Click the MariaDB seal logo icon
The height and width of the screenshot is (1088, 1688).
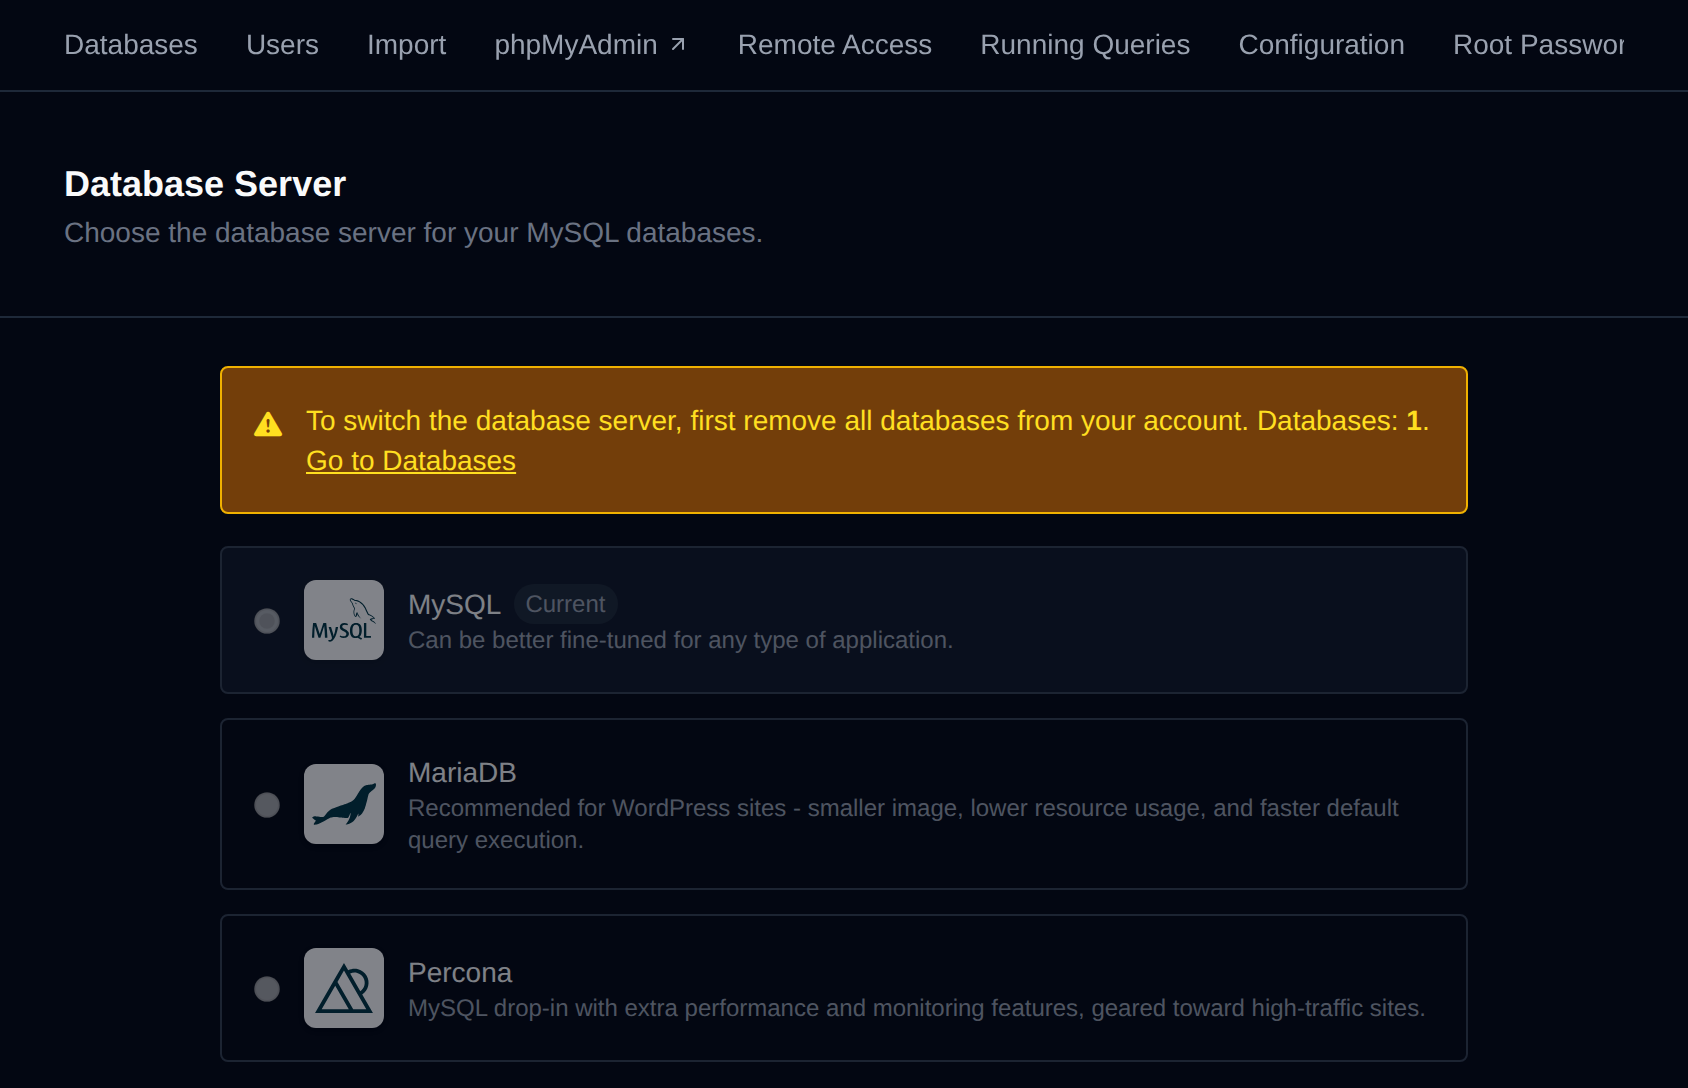344,804
